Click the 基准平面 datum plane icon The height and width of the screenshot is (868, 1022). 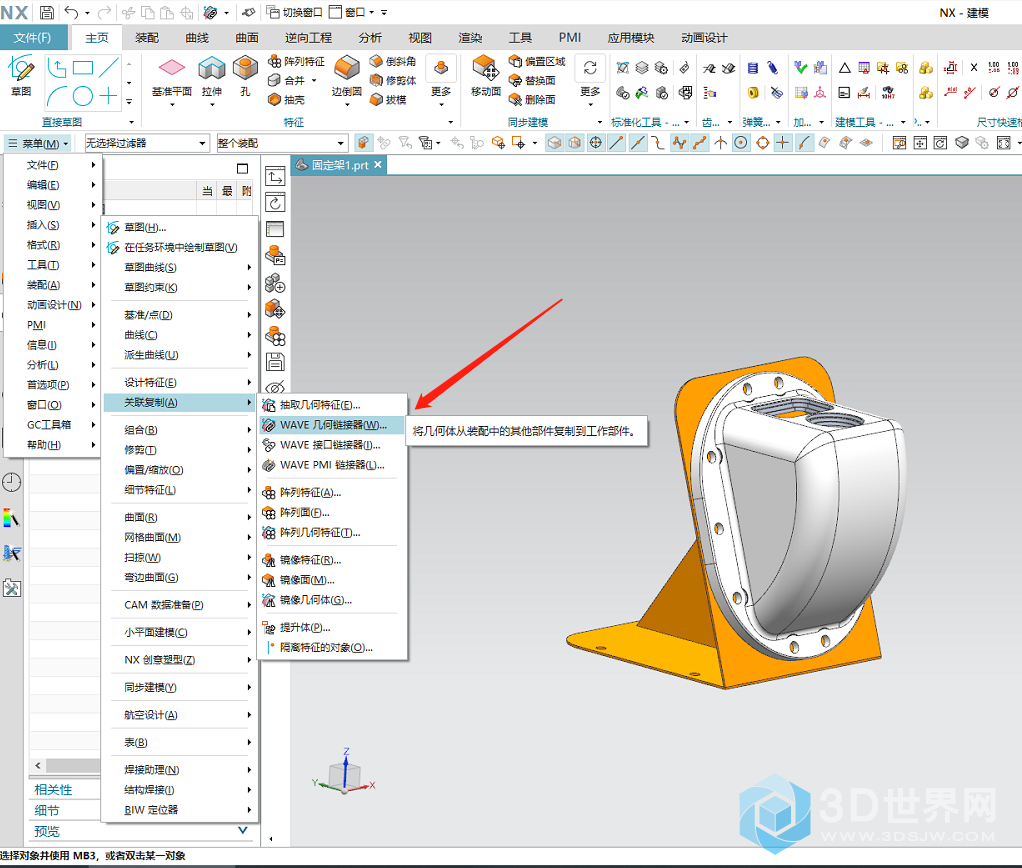pyautogui.click(x=172, y=71)
